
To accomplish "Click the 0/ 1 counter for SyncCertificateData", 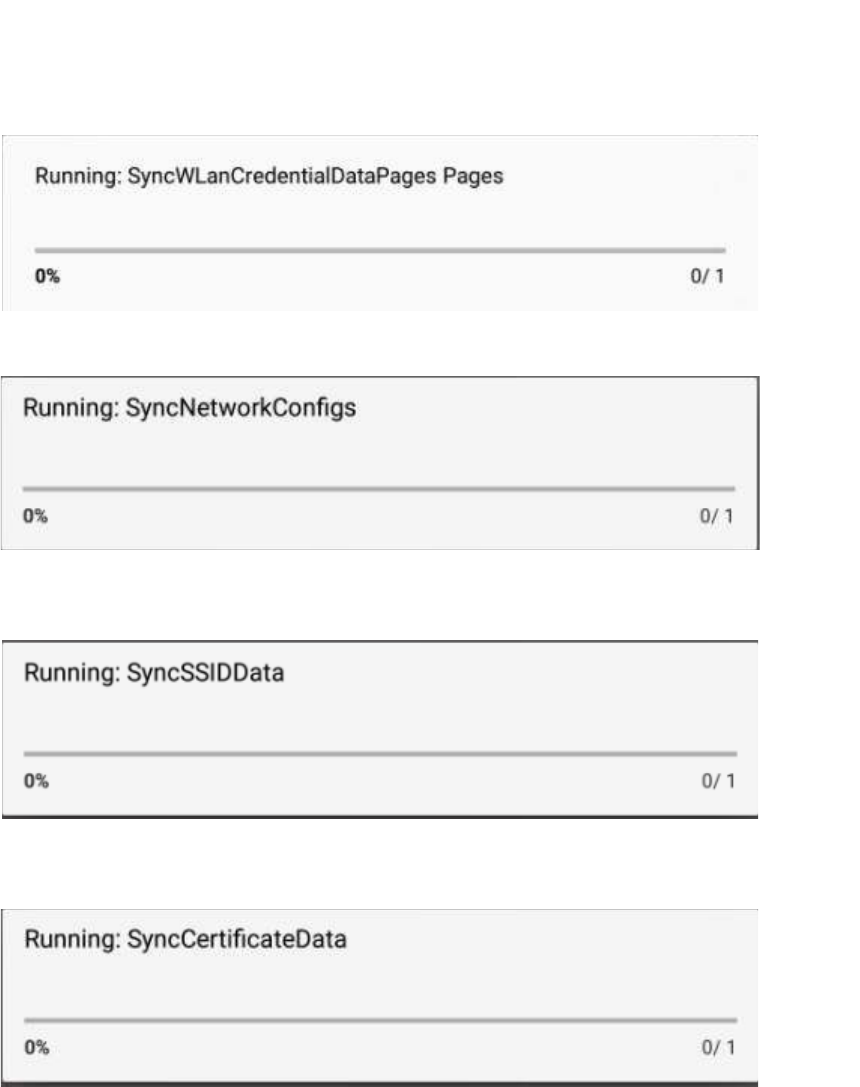I will pos(719,1047).
